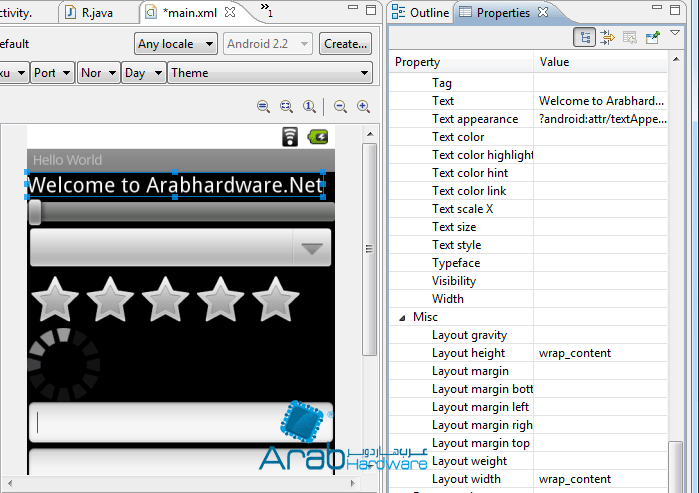Toggle Show Categories in Properties toolbar
The width and height of the screenshot is (699, 493).
584,37
